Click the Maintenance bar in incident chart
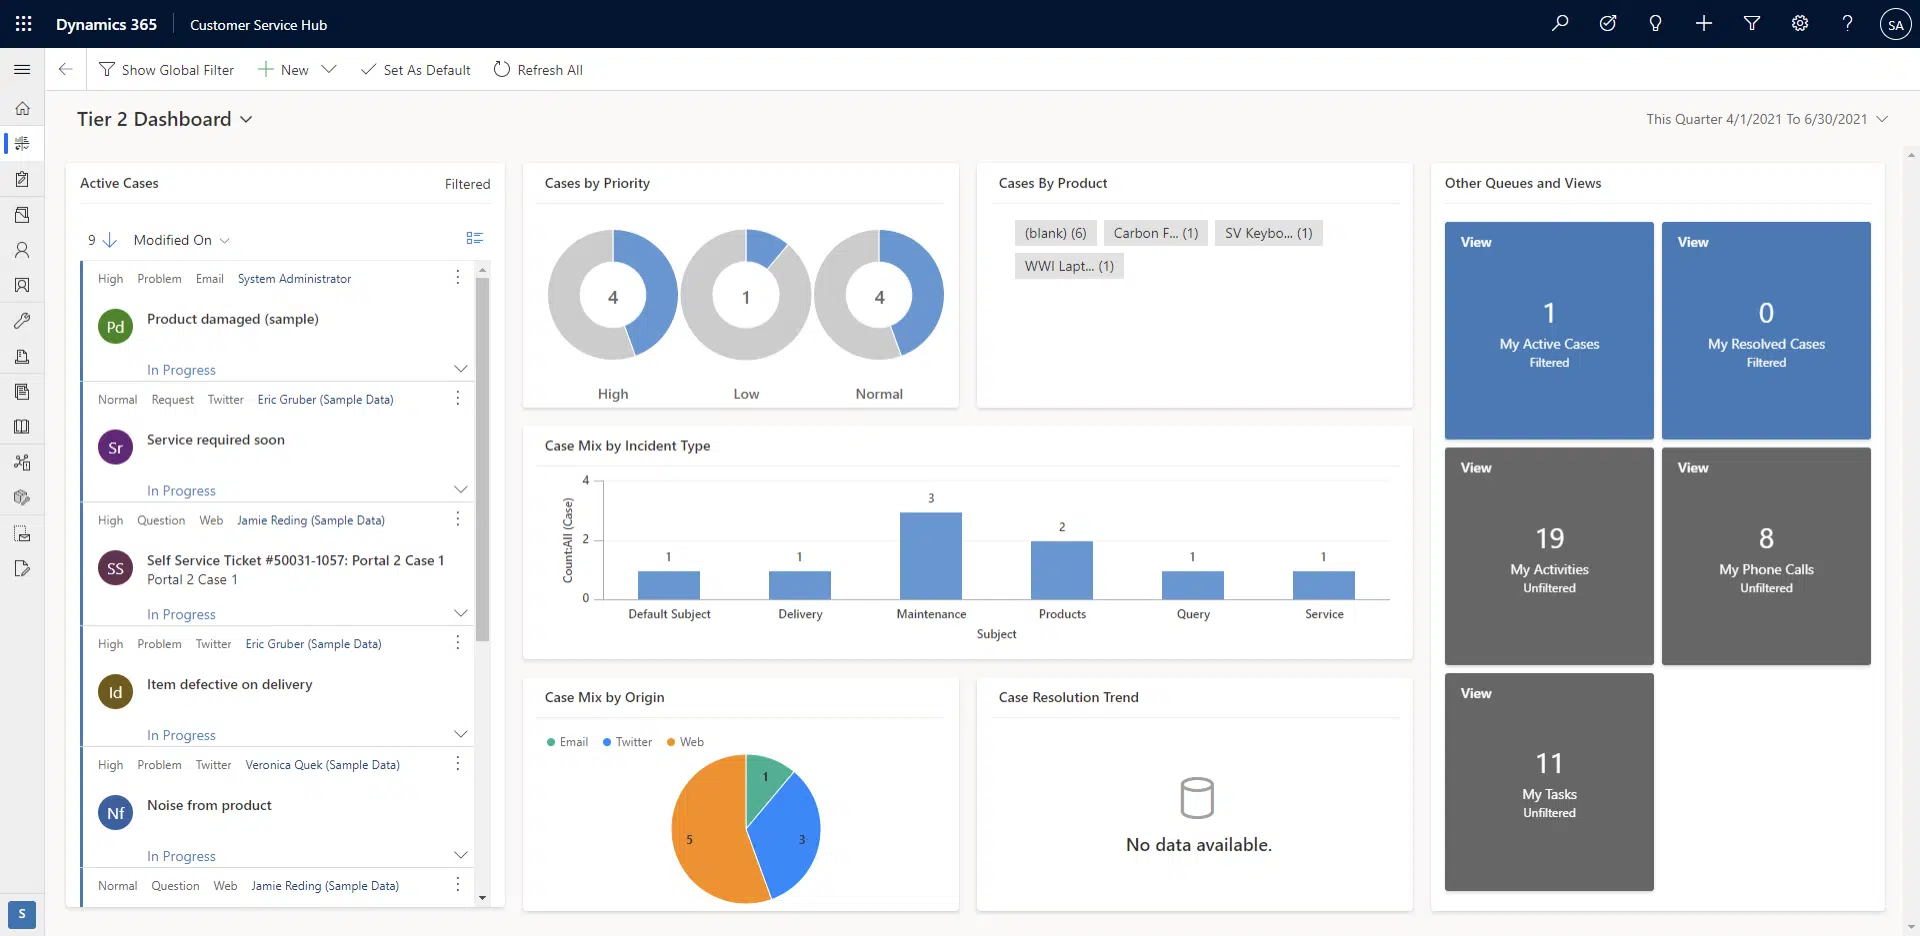This screenshot has height=936, width=1920. pos(931,556)
